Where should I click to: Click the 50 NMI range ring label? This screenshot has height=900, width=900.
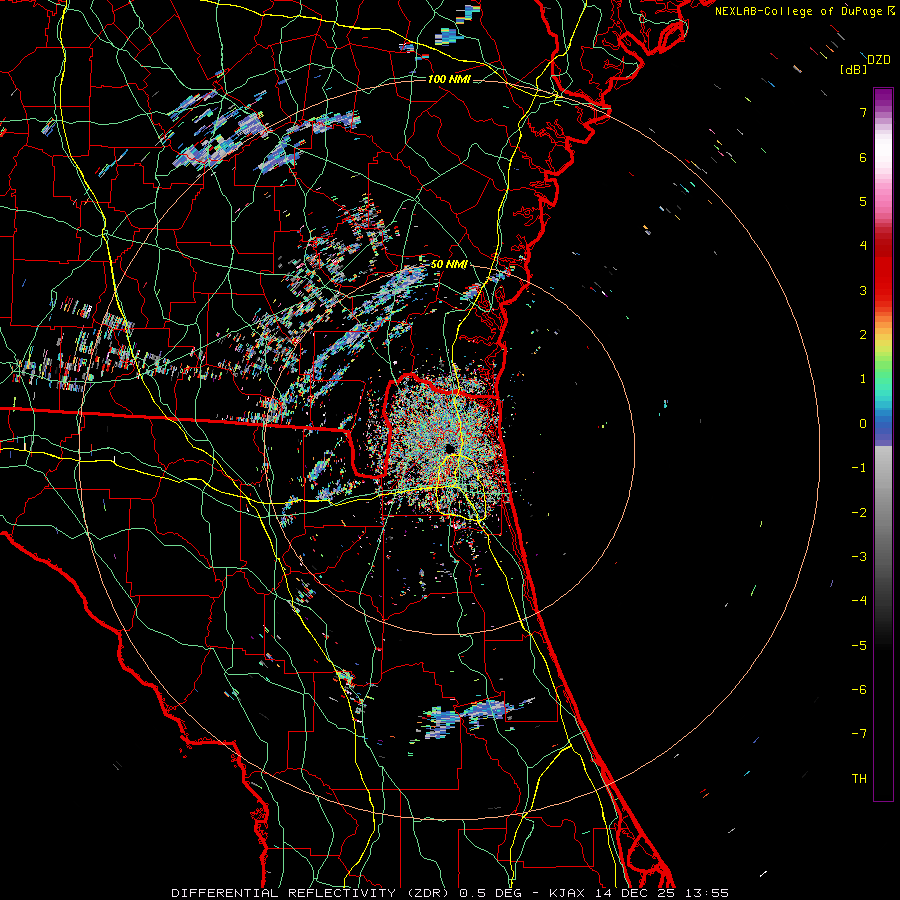click(x=449, y=264)
